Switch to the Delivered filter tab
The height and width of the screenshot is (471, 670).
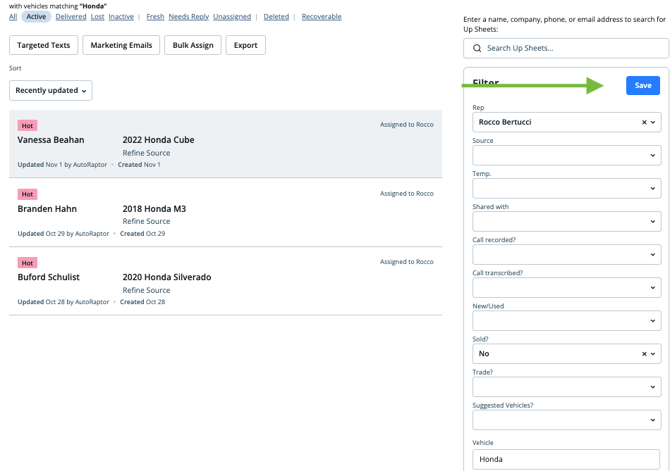[x=70, y=17]
